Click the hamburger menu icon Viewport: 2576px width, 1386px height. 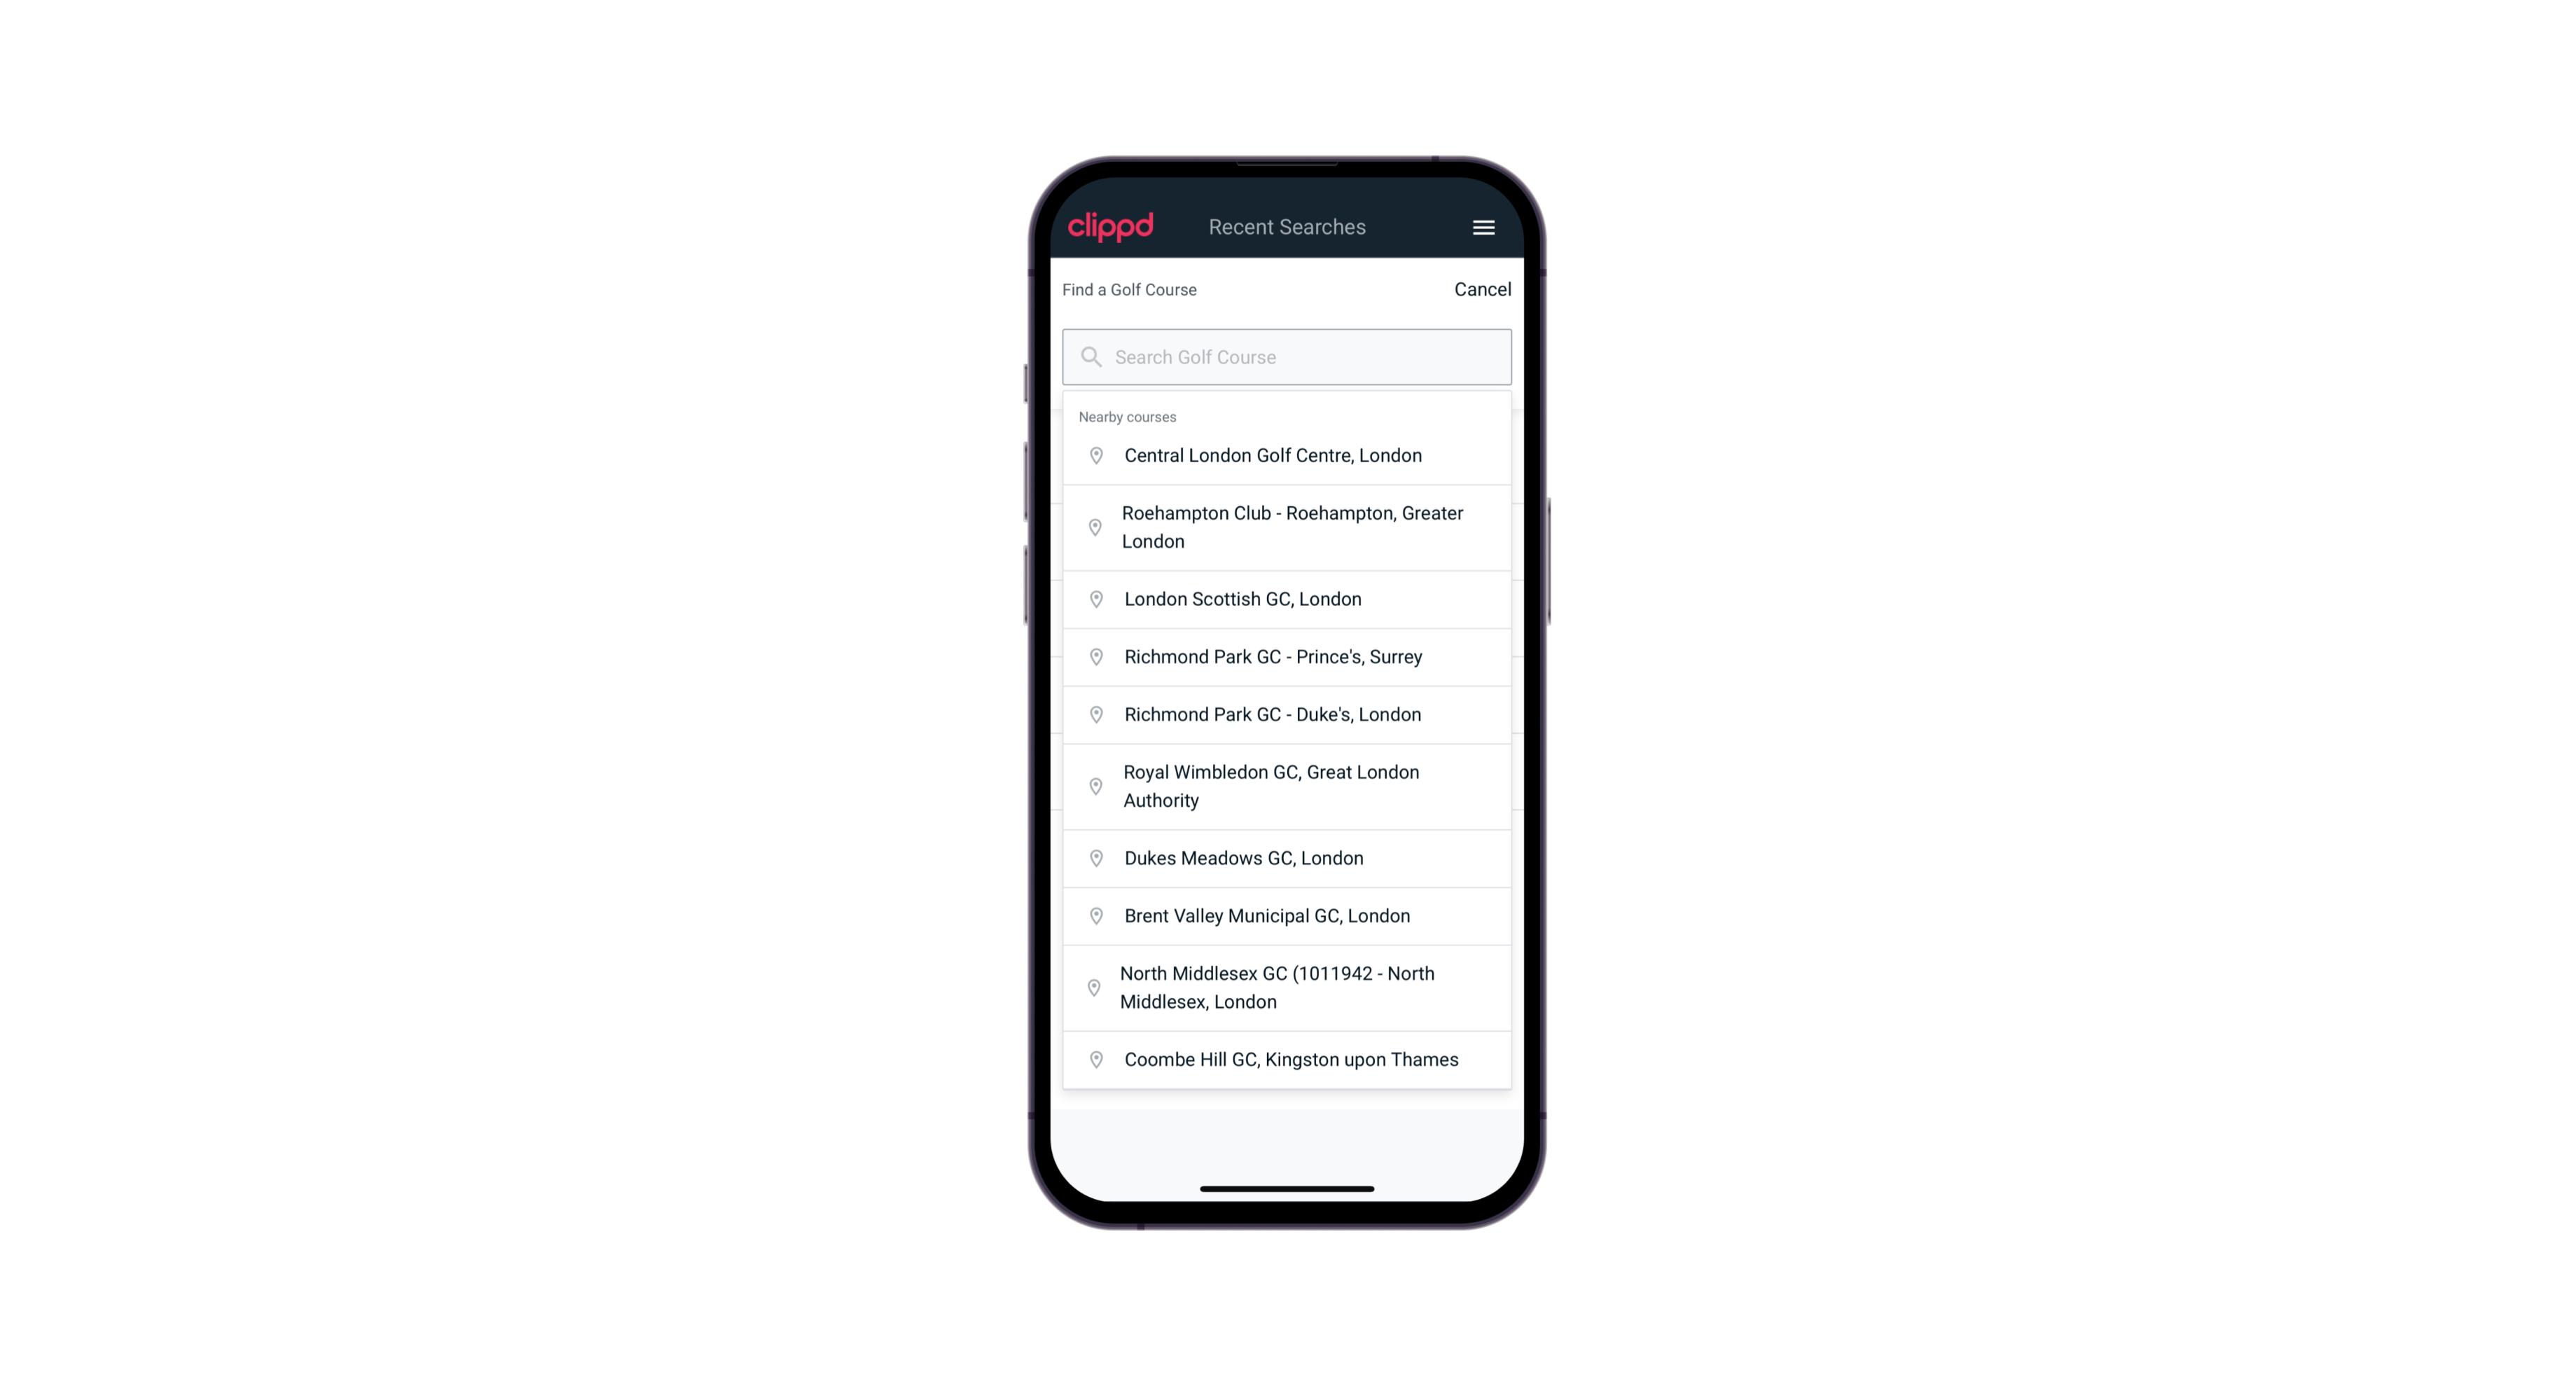tap(1483, 227)
